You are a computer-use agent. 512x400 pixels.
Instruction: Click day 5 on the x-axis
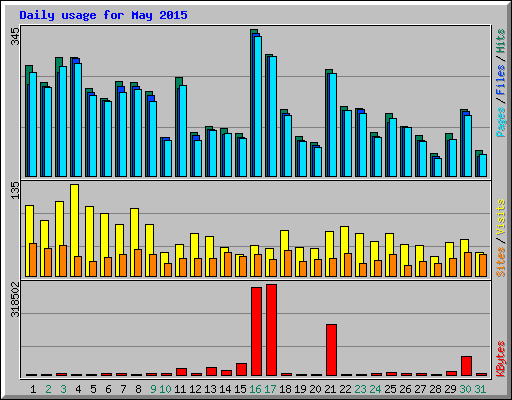[x=93, y=389]
